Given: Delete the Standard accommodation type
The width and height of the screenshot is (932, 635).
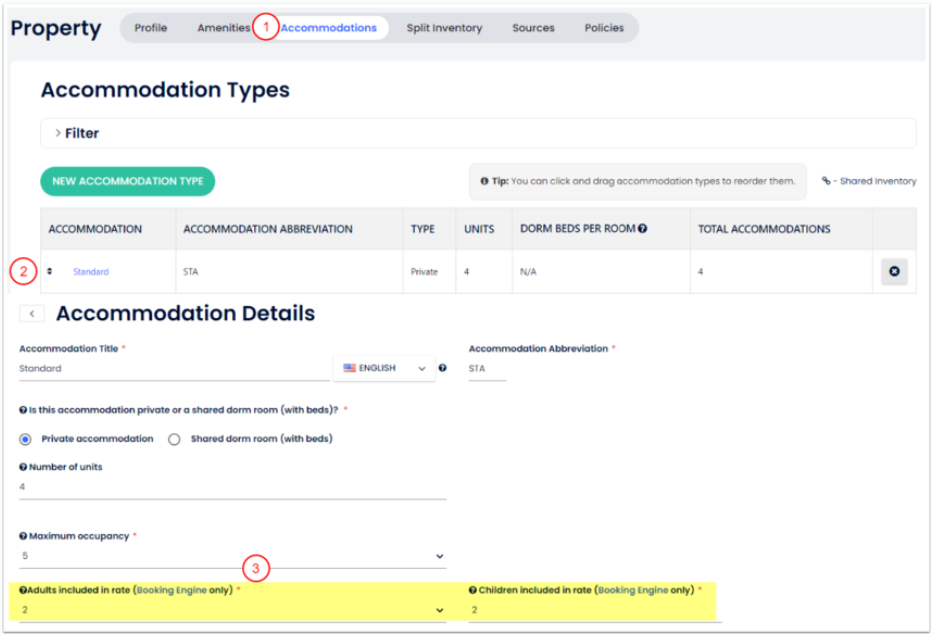Looking at the screenshot, I should coord(894,272).
